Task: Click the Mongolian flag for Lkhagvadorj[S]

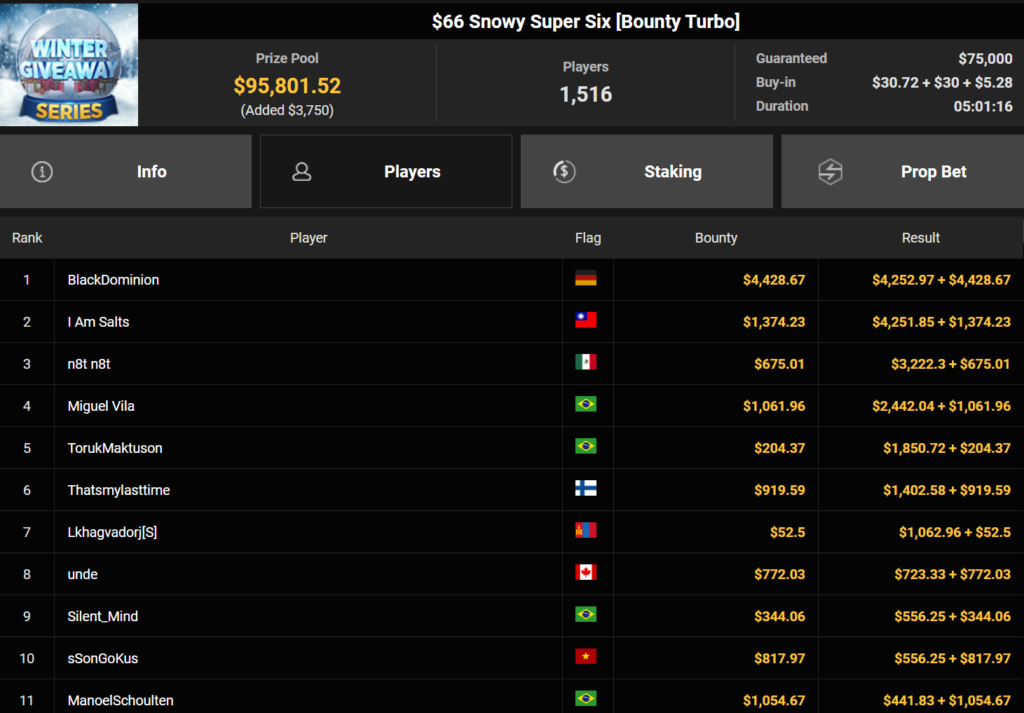Action: 586,532
